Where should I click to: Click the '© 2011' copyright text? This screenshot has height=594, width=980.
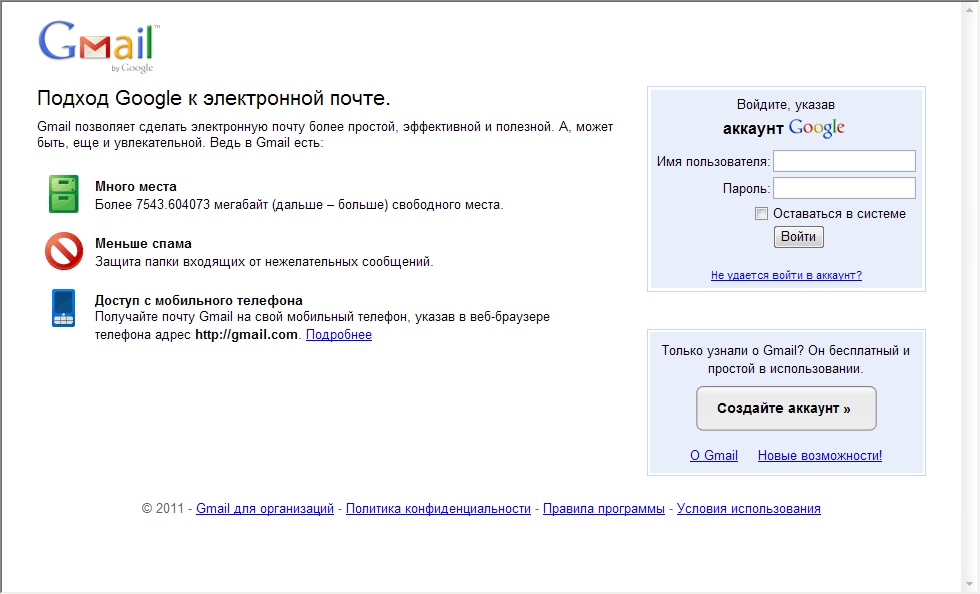pyautogui.click(x=162, y=509)
